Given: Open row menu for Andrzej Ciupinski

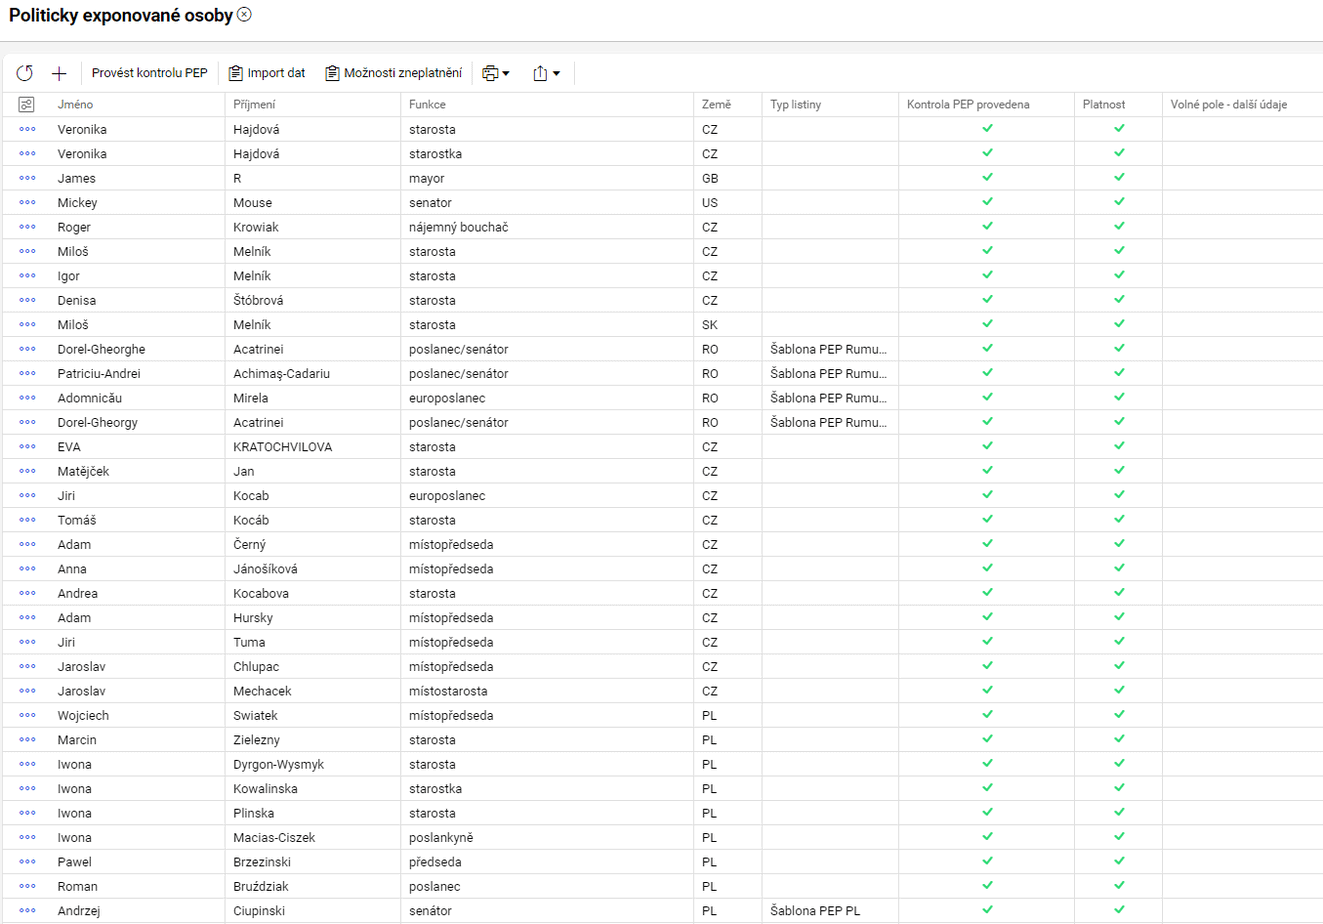Looking at the screenshot, I should click(x=27, y=911).
